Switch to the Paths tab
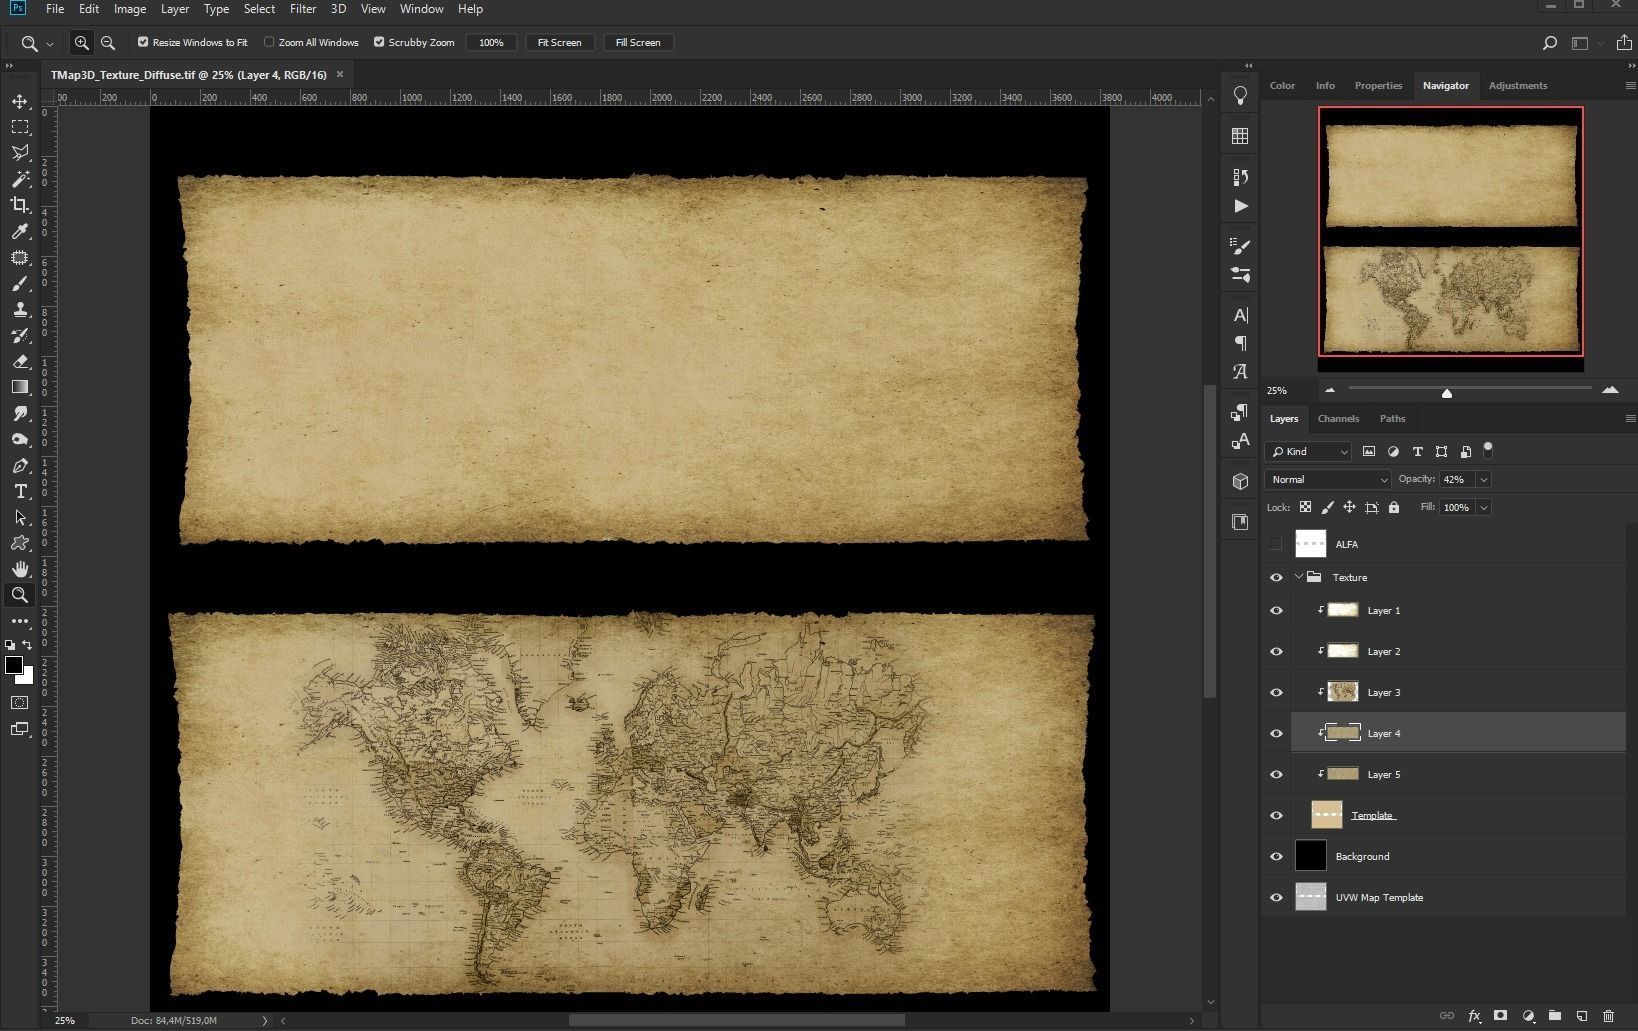Screen dimensions: 1638x1031 [1392, 419]
